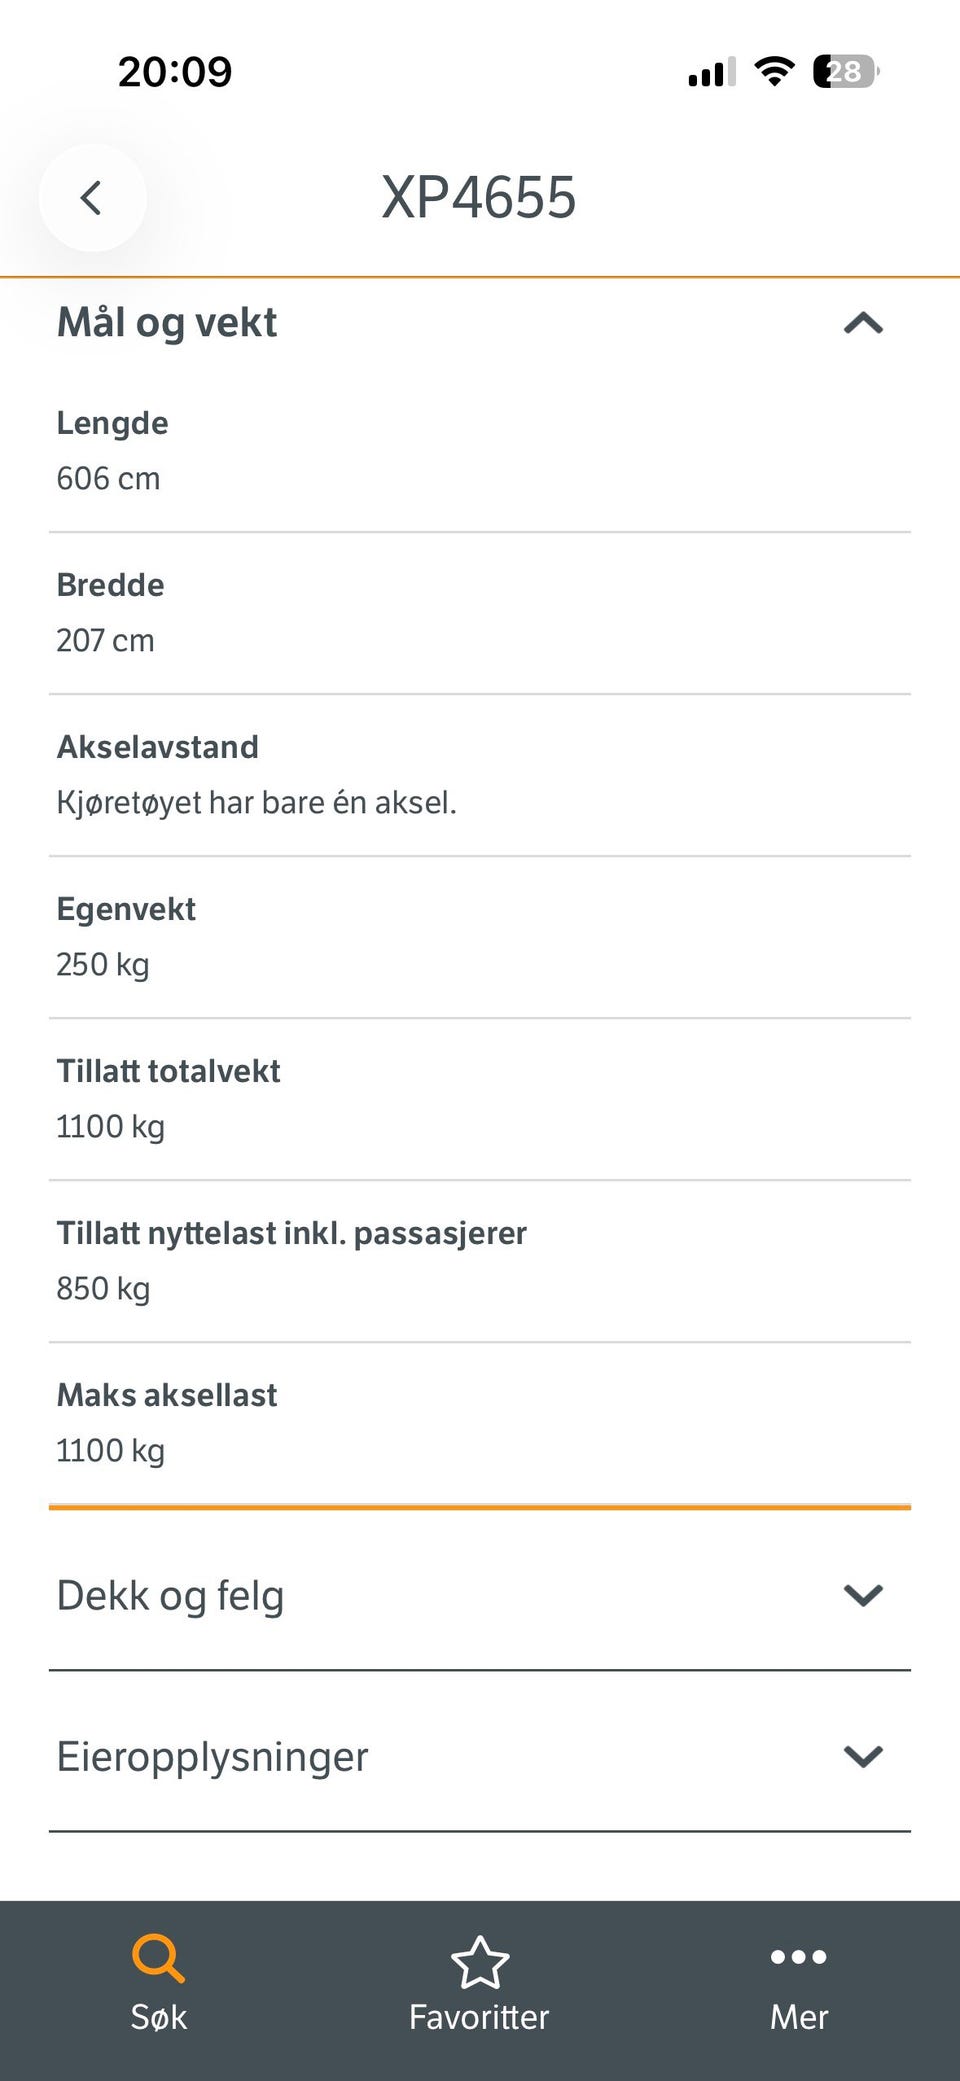The width and height of the screenshot is (960, 2081).
Task: Open the Dekk og felg section title
Action: [x=170, y=1596]
